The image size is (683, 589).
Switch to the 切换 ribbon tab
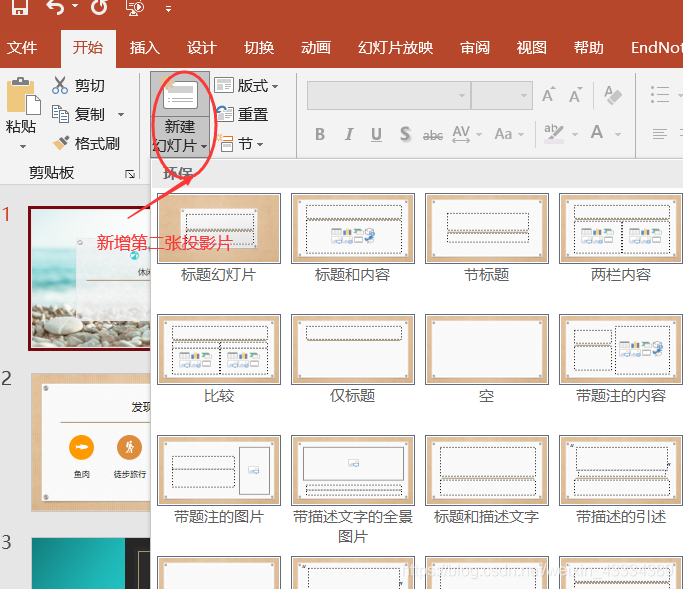click(259, 47)
